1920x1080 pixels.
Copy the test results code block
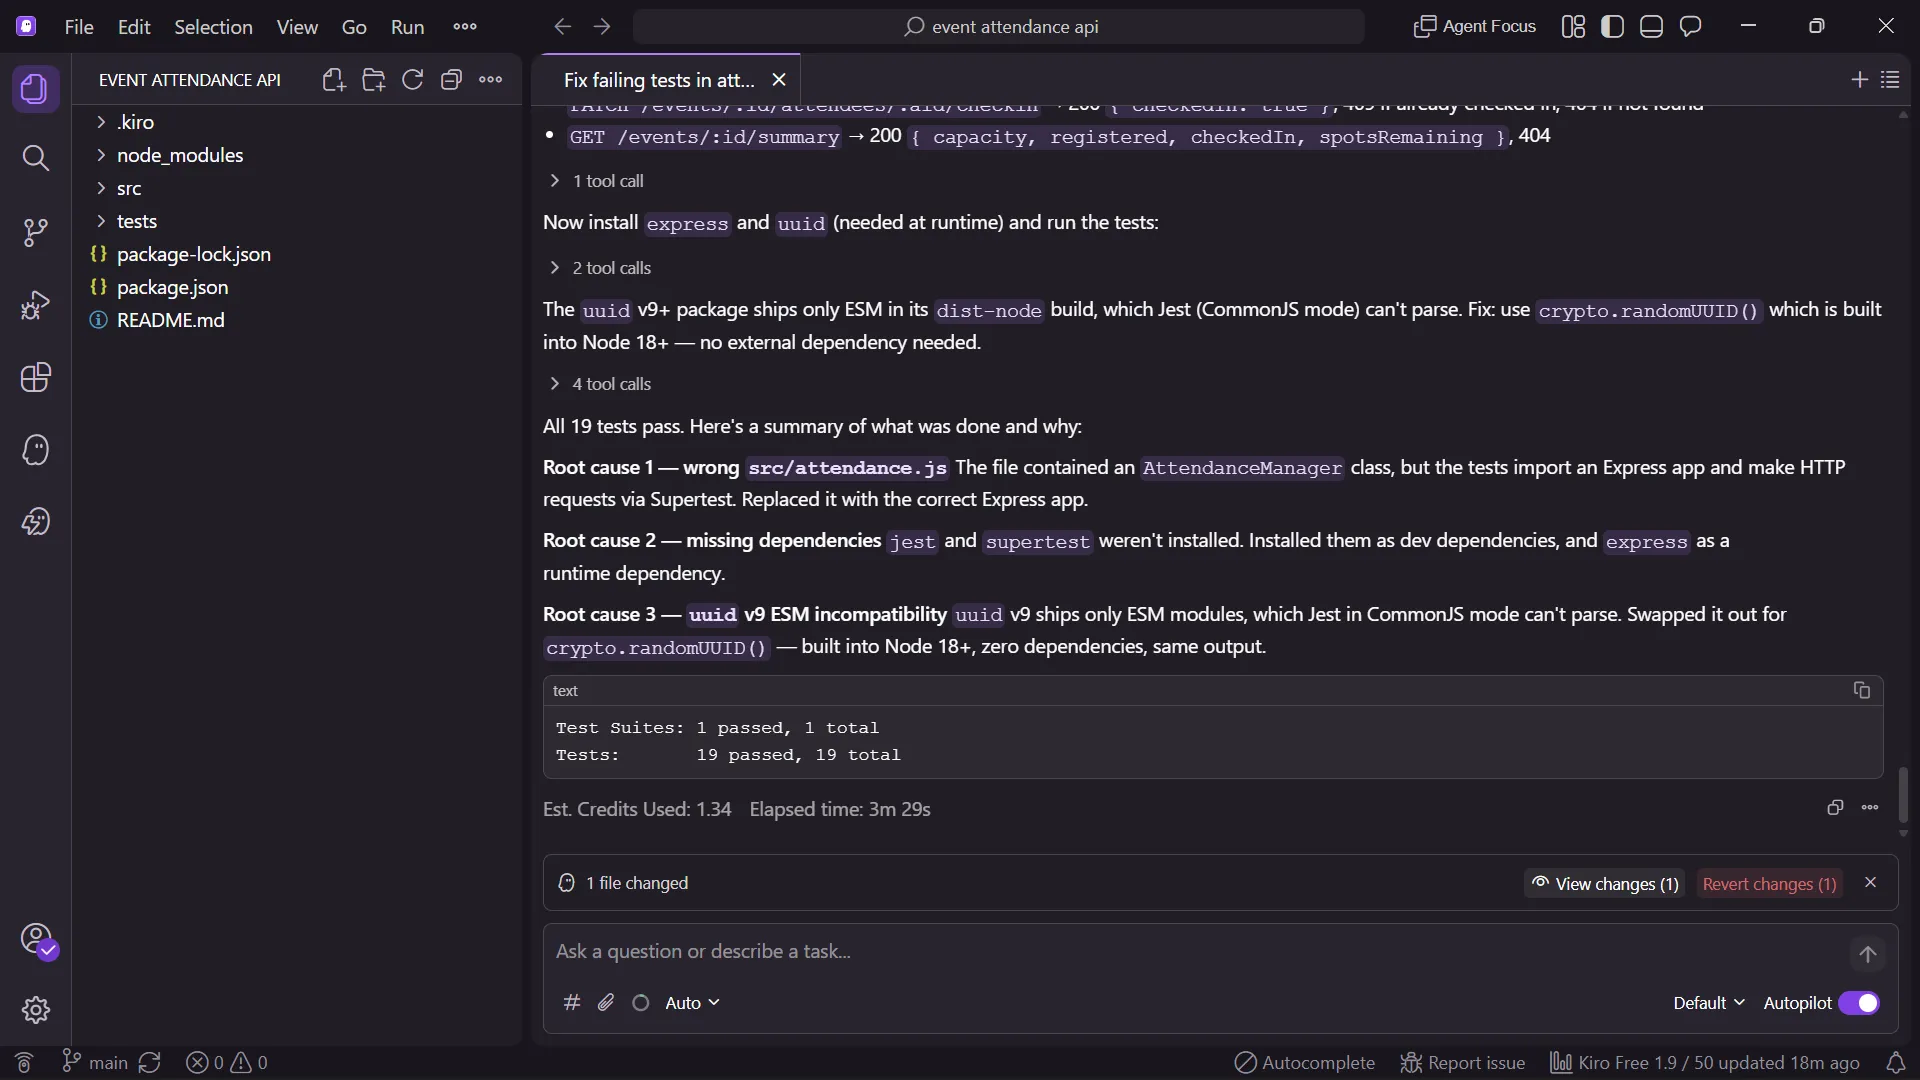[x=1861, y=690]
